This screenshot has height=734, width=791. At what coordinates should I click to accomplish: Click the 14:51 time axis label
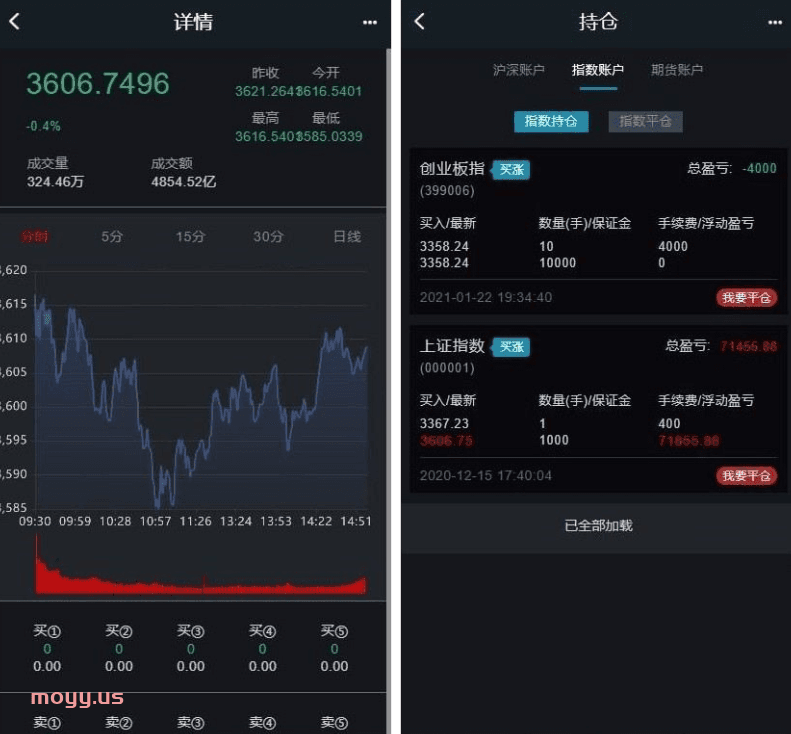pos(356,521)
